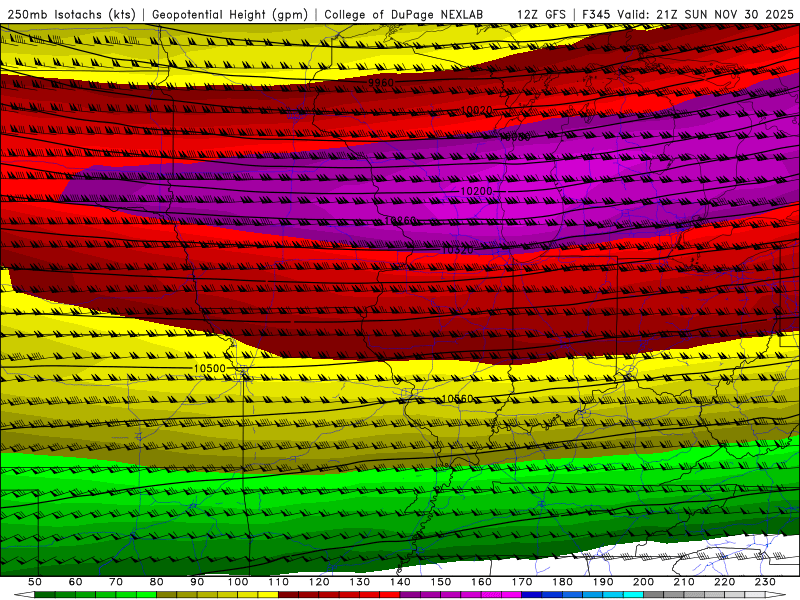The image size is (800, 600).
Task: Click the "12Z GFS" model run label
Action: coord(541,15)
